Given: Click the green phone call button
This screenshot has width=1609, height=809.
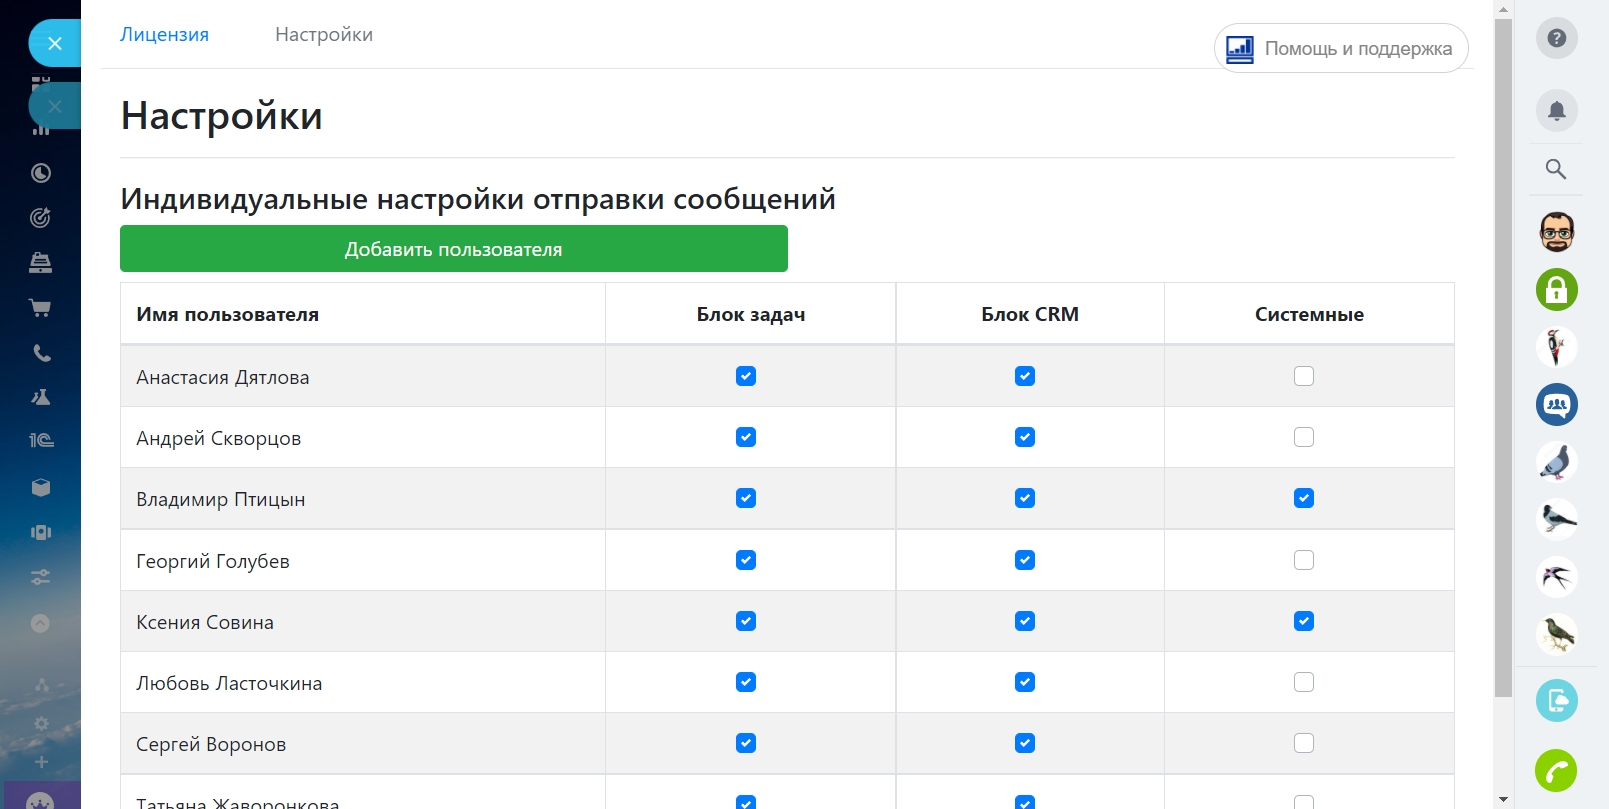Looking at the screenshot, I should (1556, 770).
